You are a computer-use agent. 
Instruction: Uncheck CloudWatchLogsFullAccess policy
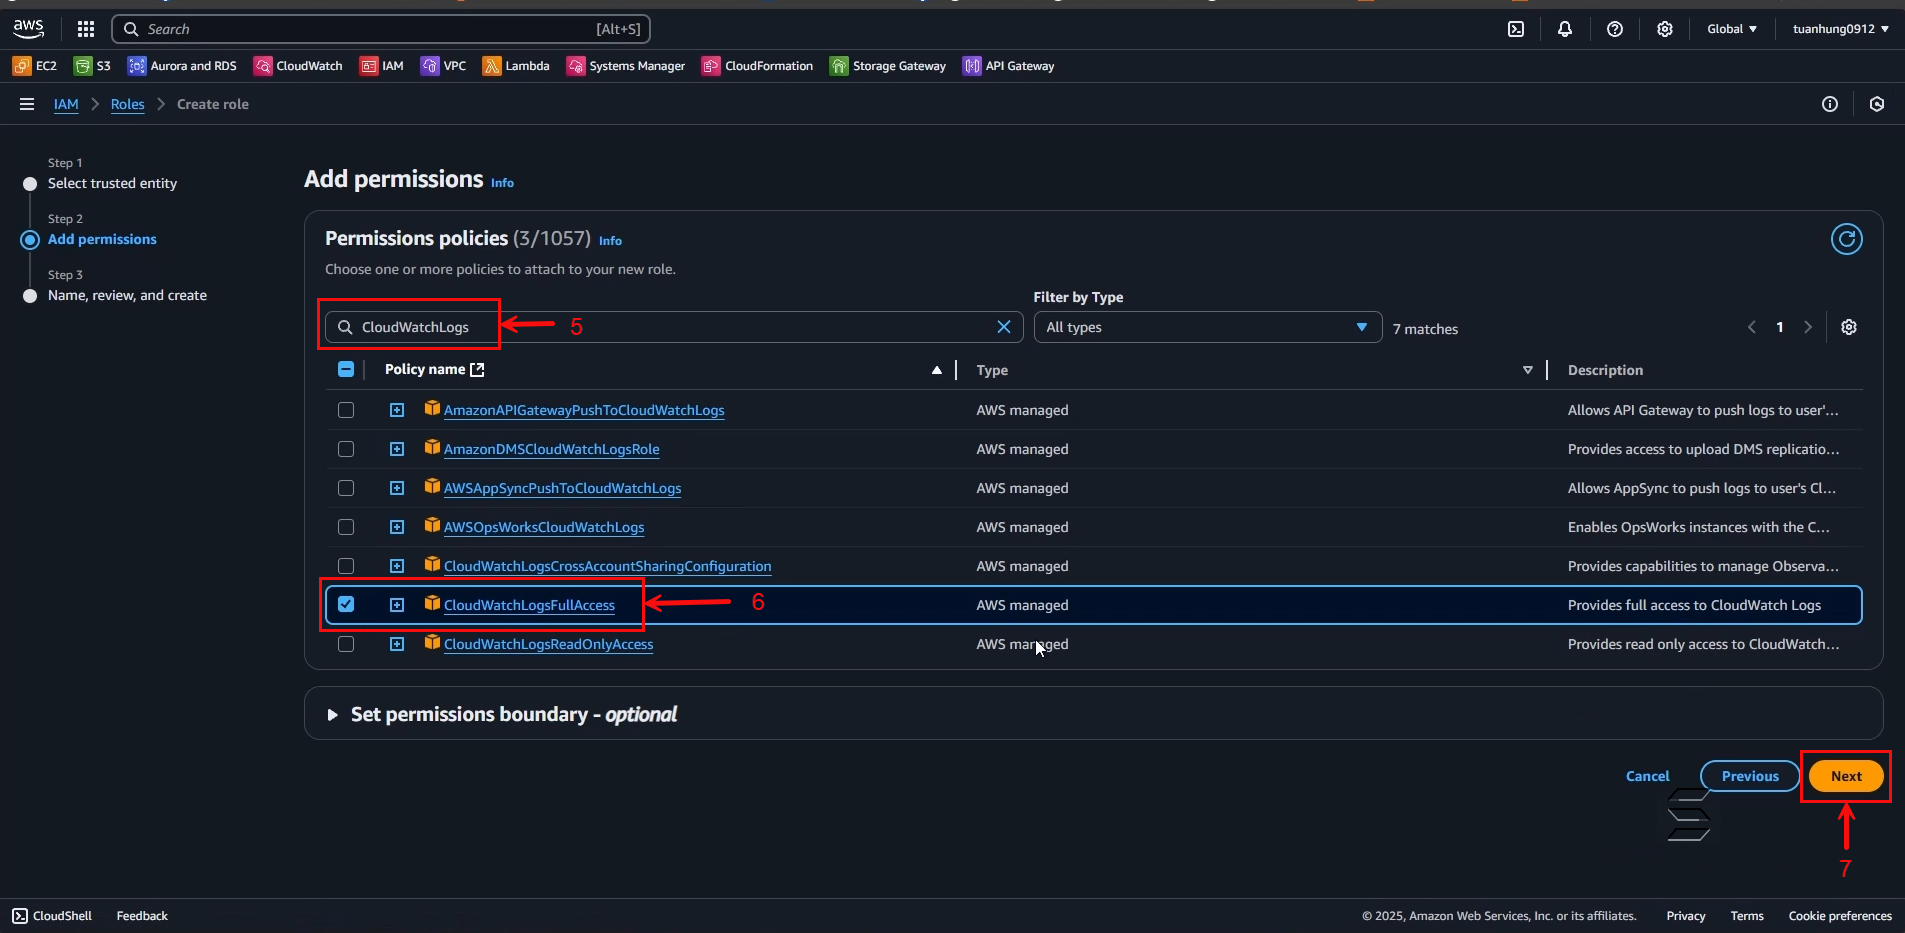point(346,604)
